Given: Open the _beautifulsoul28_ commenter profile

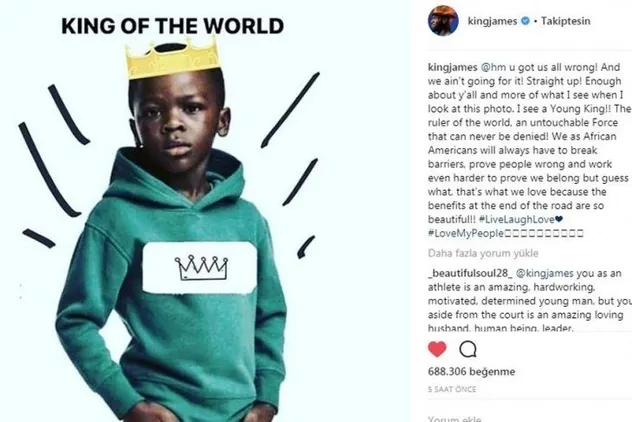Looking at the screenshot, I should click(x=470, y=273).
